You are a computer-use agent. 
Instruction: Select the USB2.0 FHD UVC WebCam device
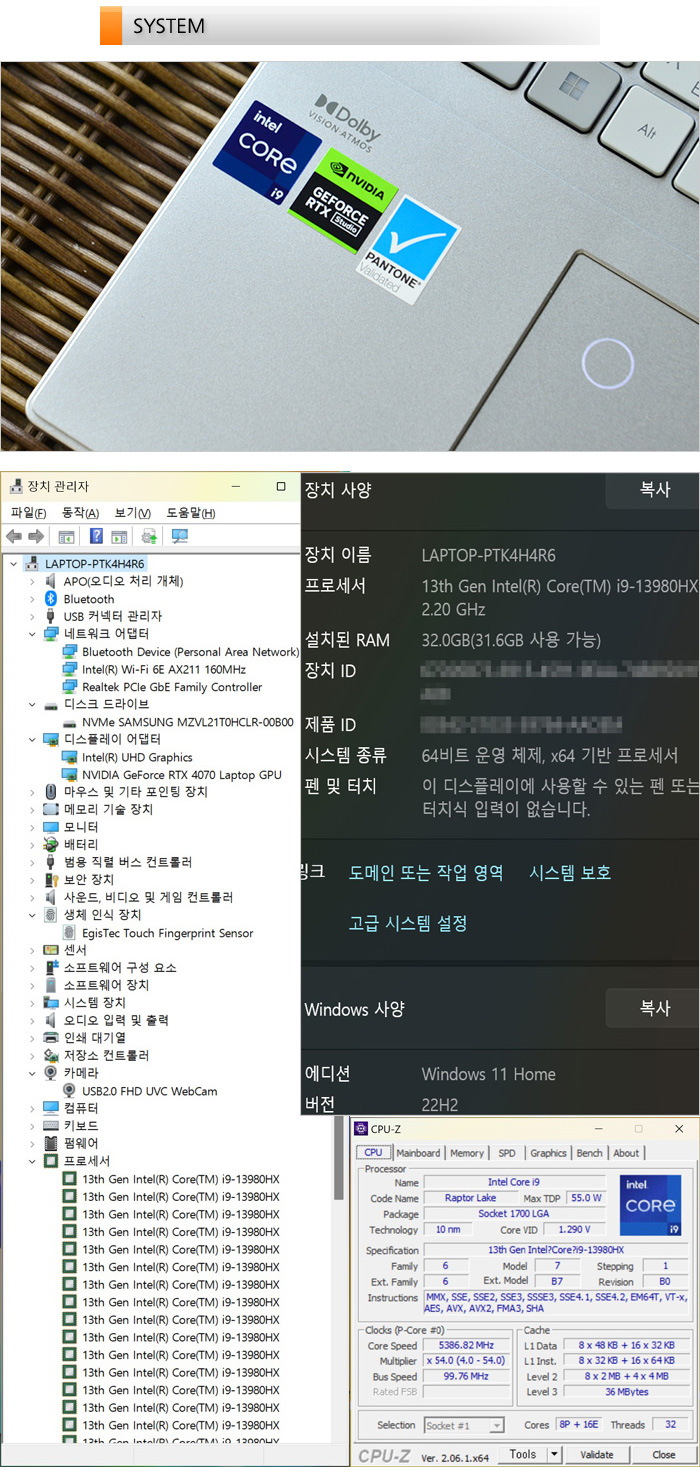click(x=149, y=1091)
